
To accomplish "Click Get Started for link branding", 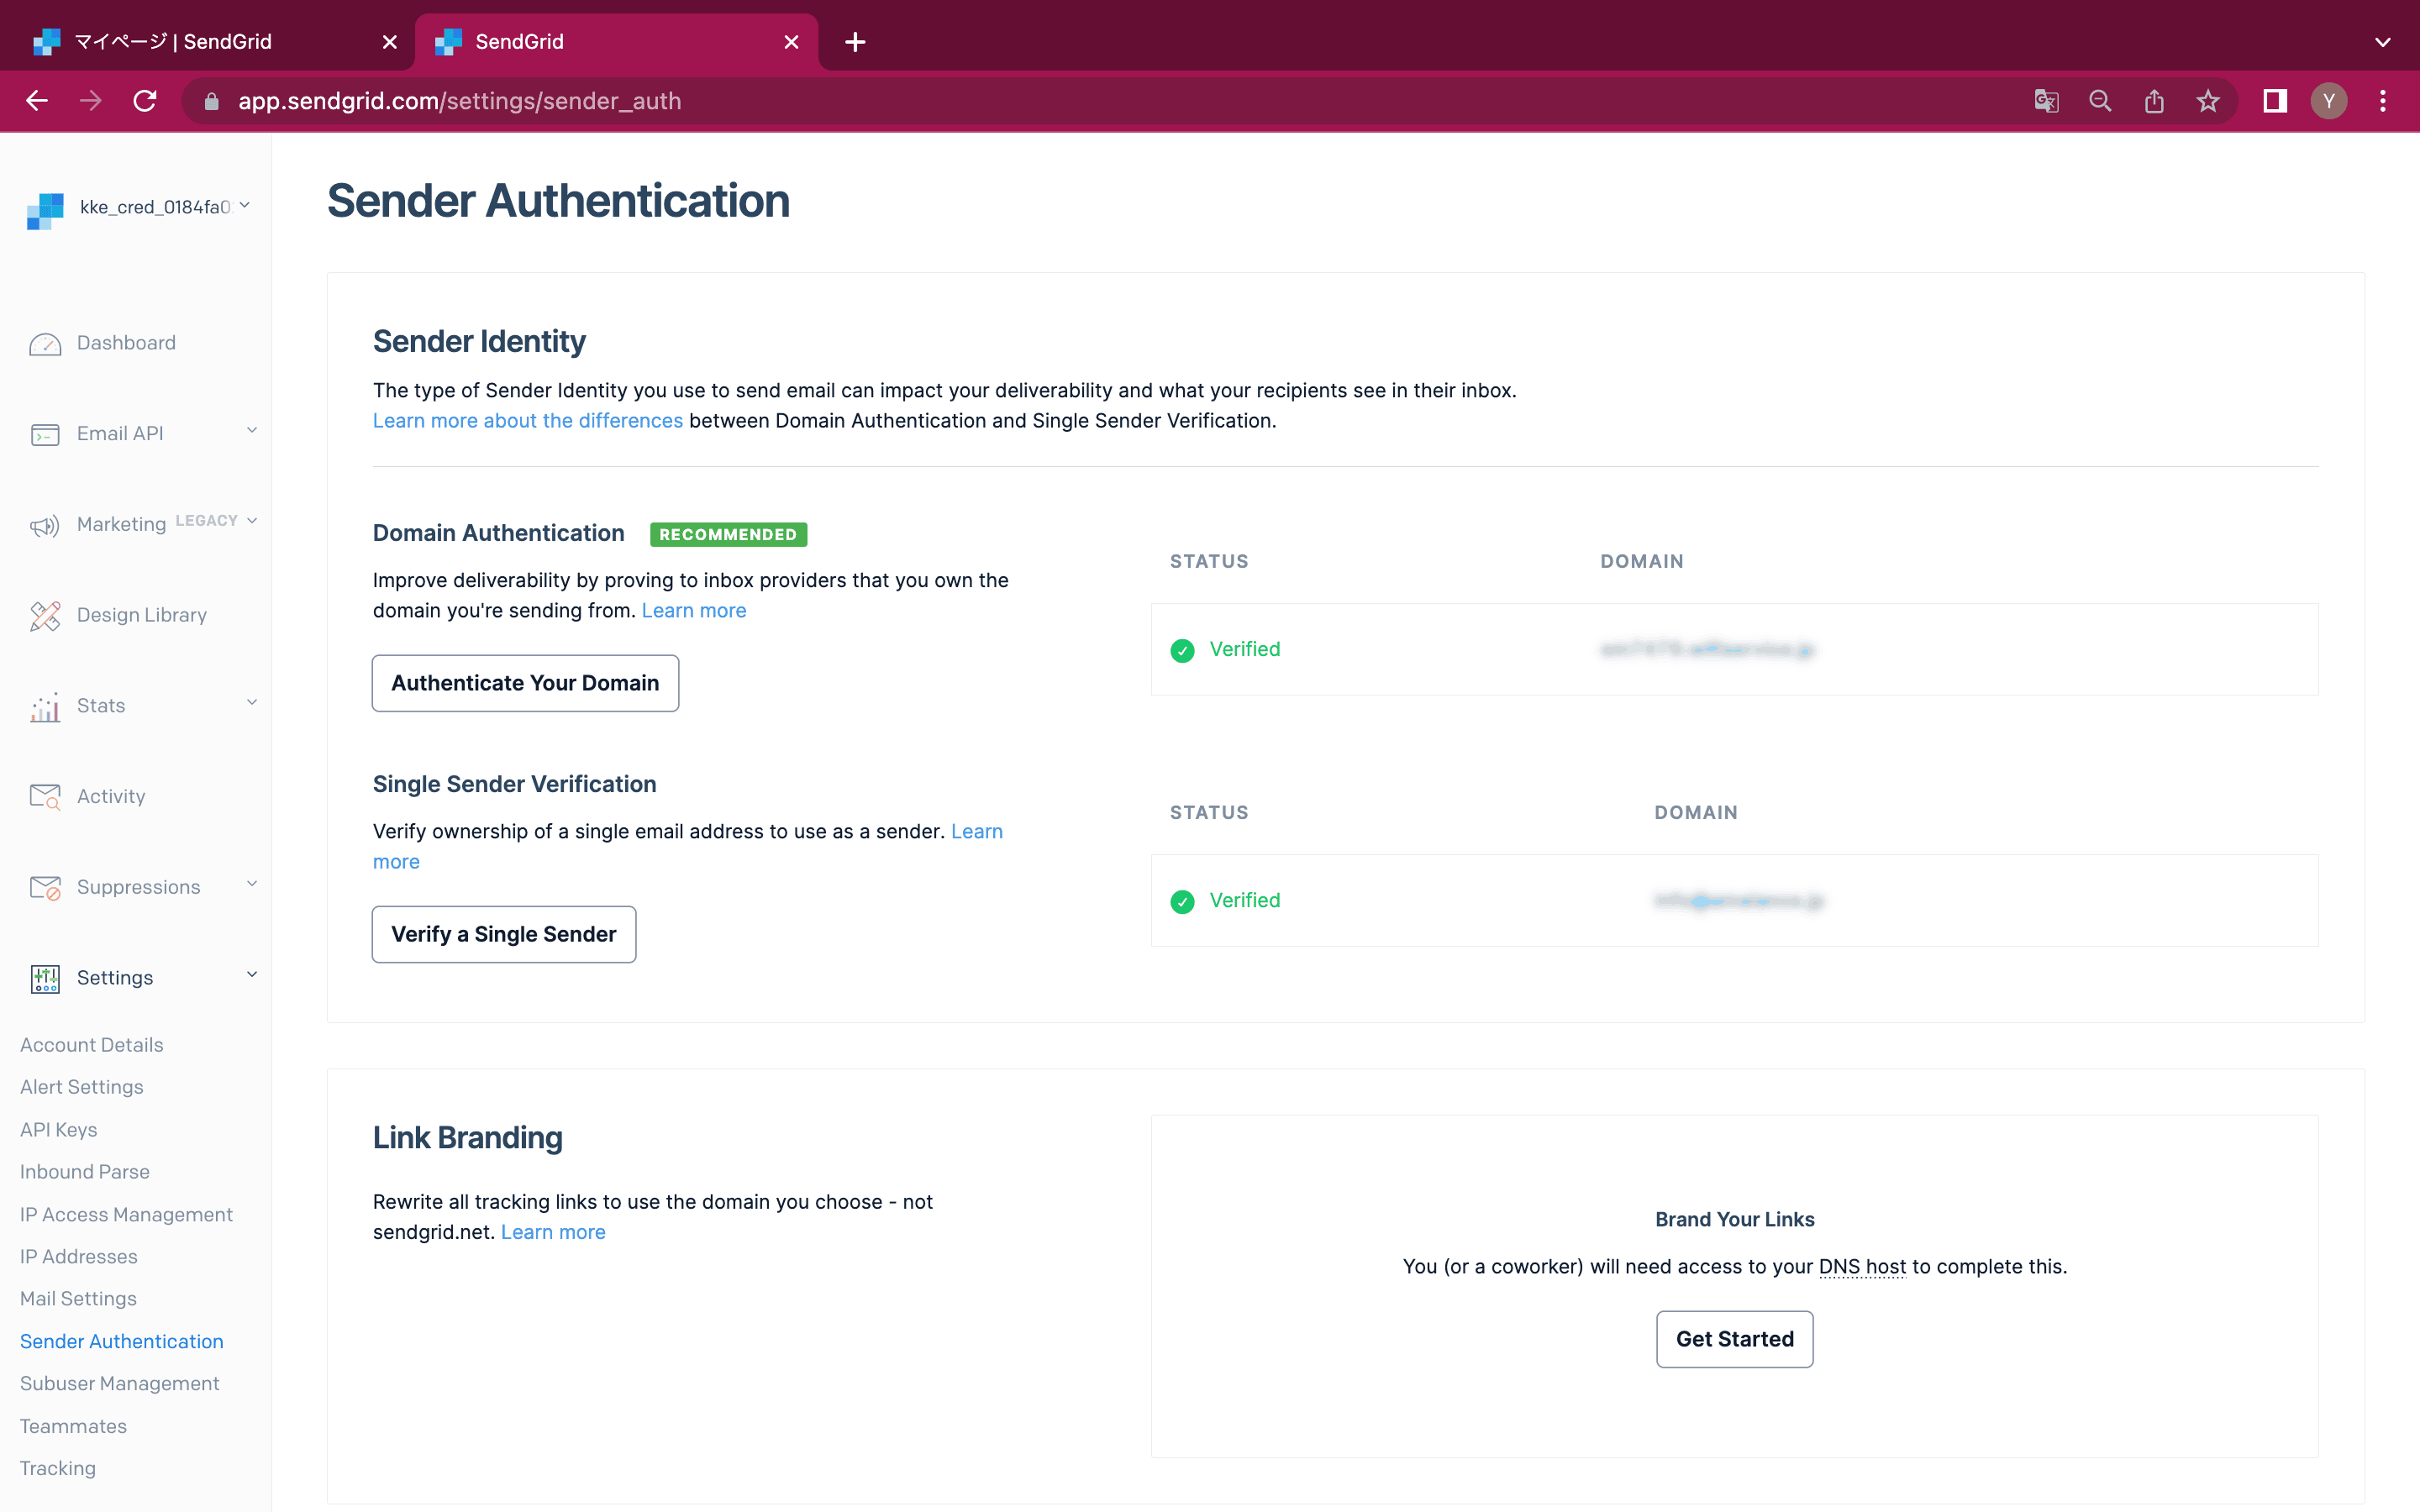I will pyautogui.click(x=1735, y=1340).
